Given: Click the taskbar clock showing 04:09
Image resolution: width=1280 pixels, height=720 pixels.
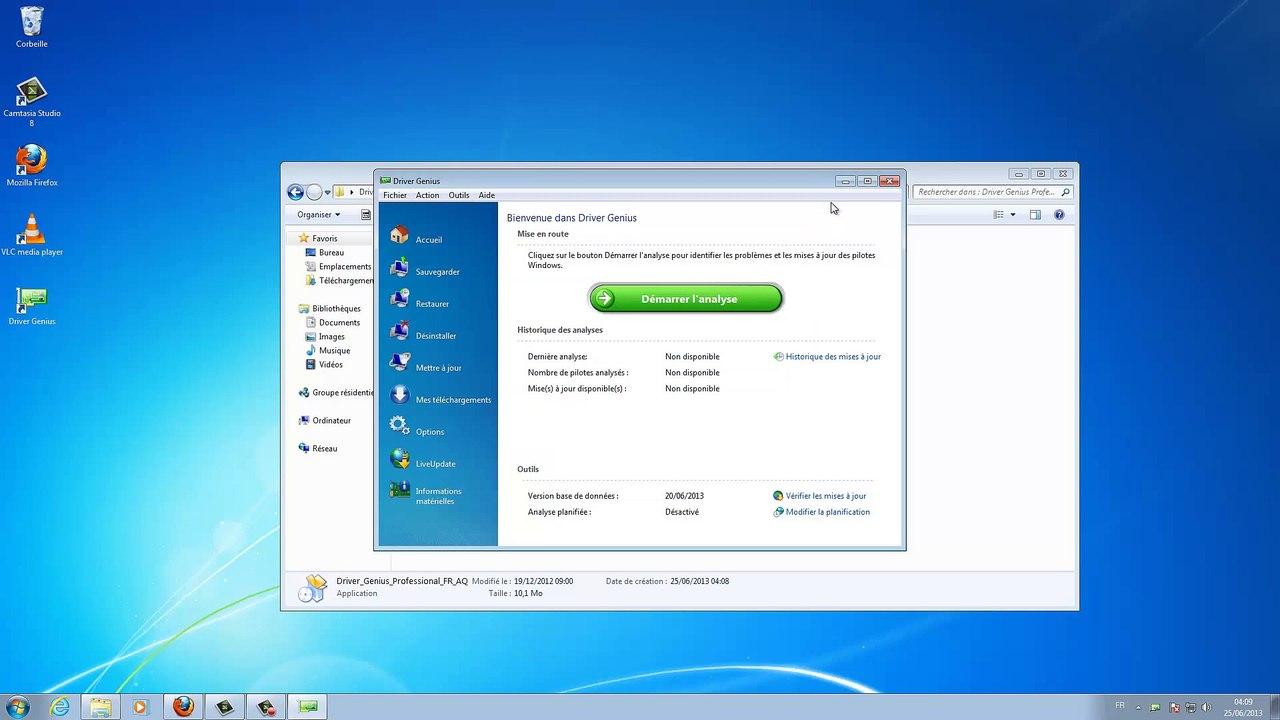Looking at the screenshot, I should [x=1243, y=707].
